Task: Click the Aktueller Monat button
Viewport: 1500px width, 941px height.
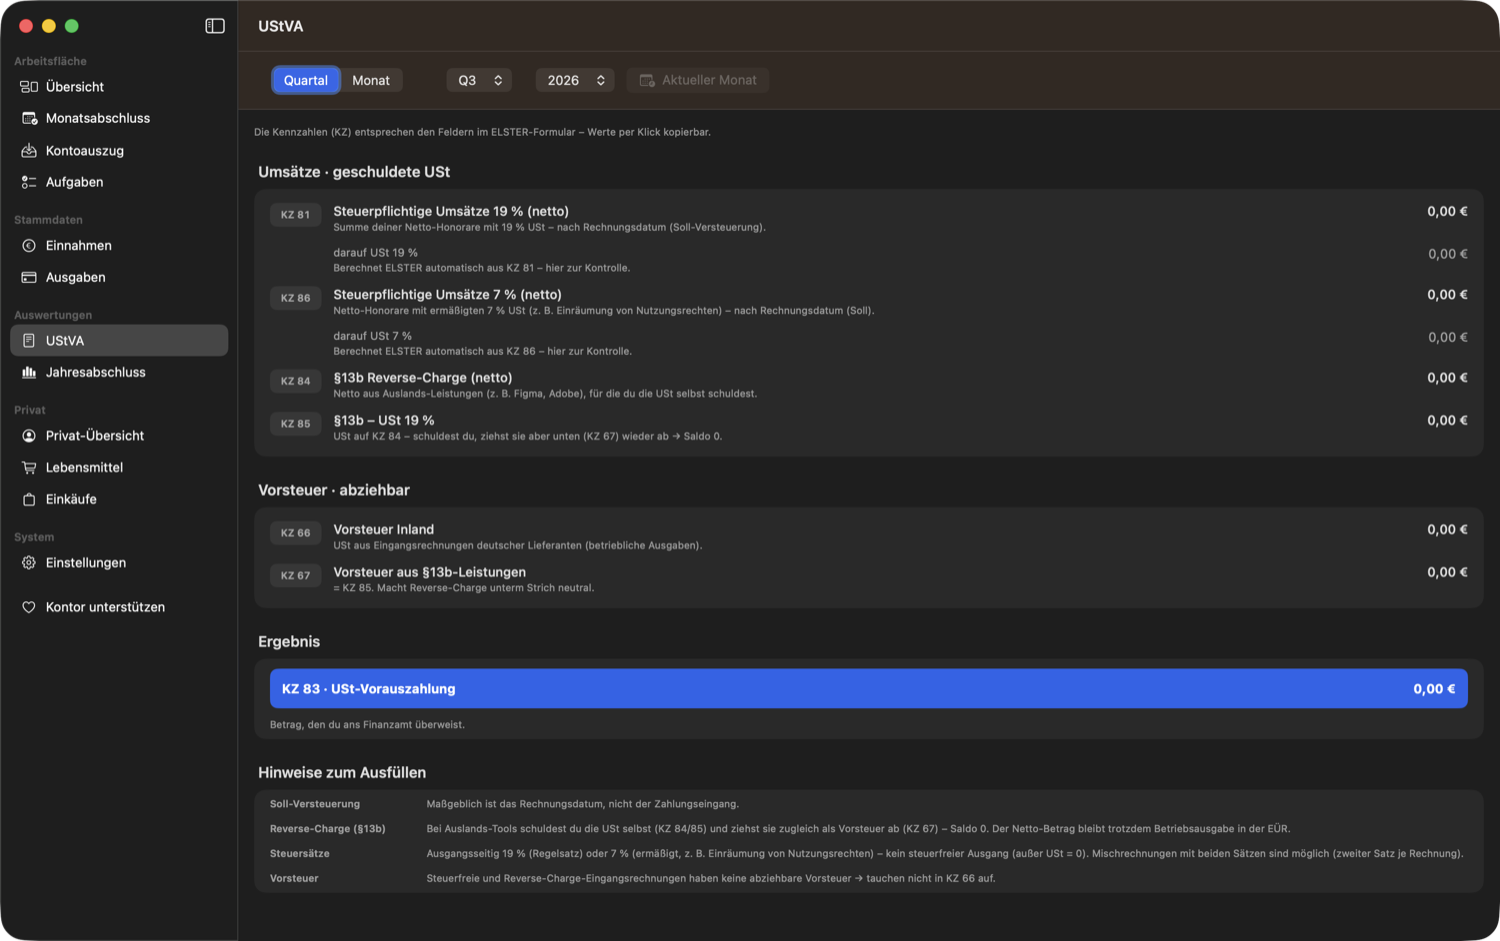Action: 698,80
